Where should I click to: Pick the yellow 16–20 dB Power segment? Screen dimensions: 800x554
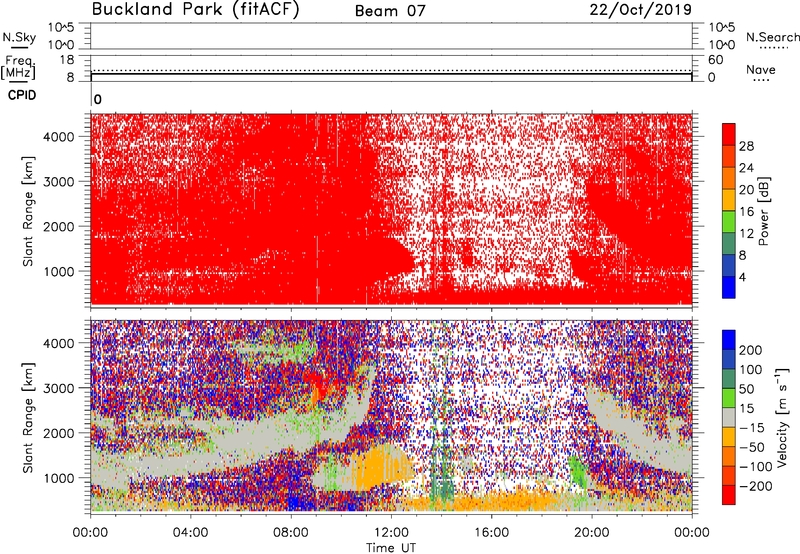729,199
